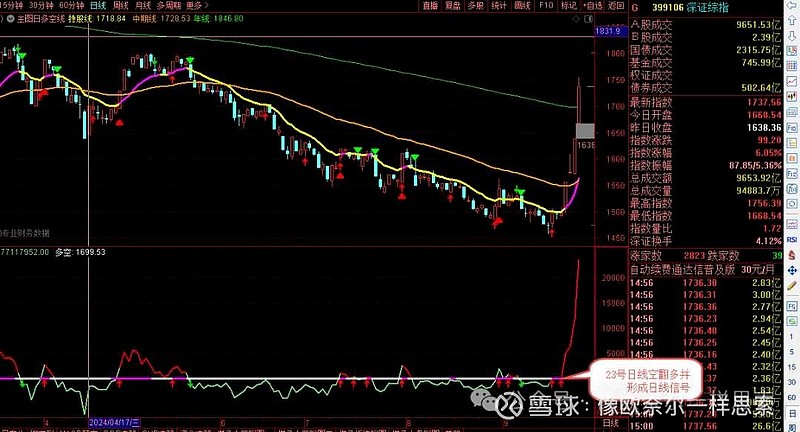Click the 持股线 1718.84 legend value
800x432 pixels.
click(x=97, y=19)
